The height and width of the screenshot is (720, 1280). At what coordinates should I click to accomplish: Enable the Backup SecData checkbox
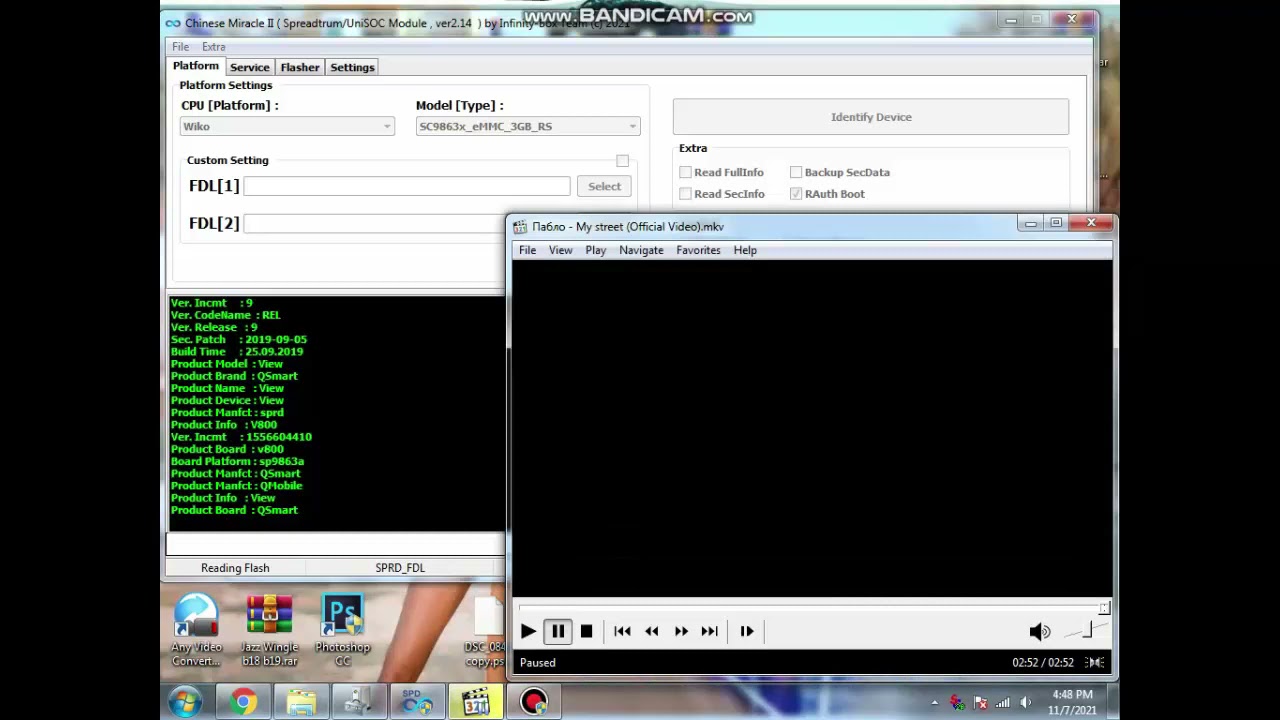point(796,172)
